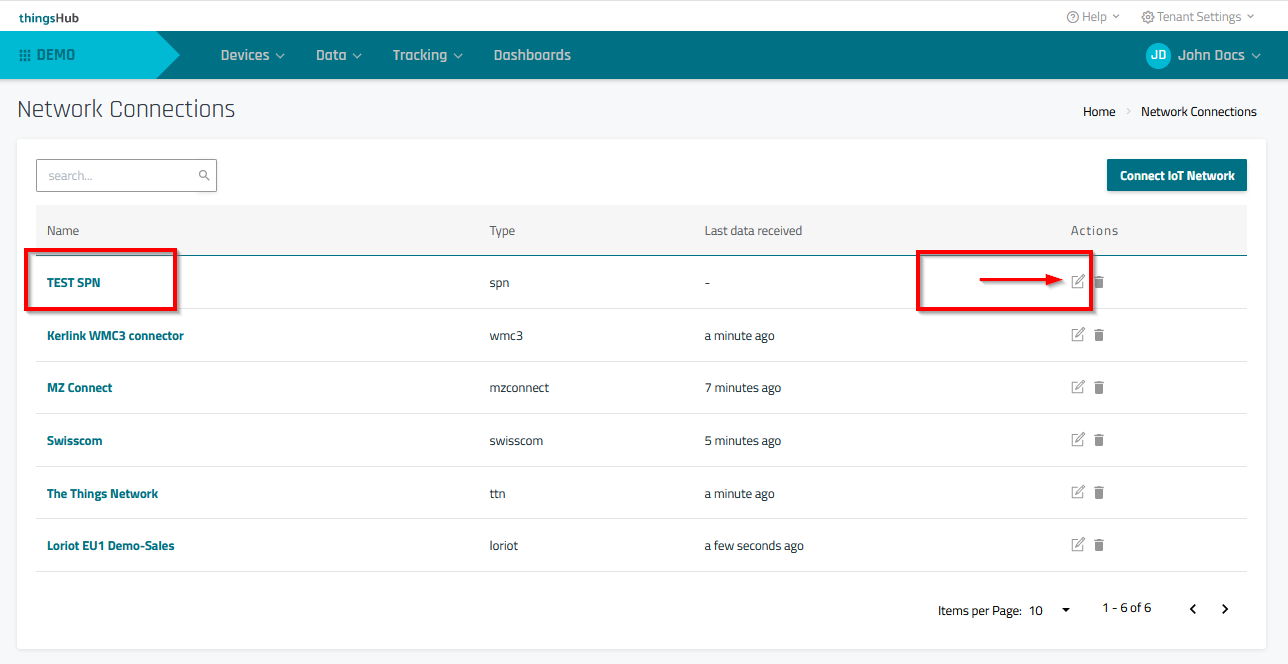The width and height of the screenshot is (1288, 664).
Task: Open the MZ Connect link
Action: [x=80, y=388]
